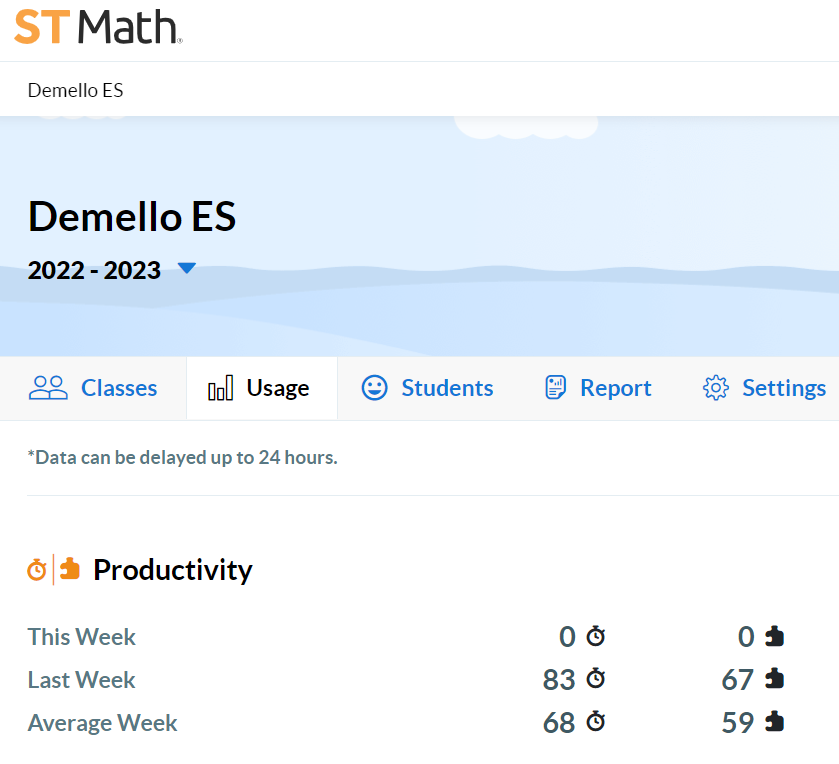Click the Average Week minutes value 68
The width and height of the screenshot is (839, 764).
point(559,723)
